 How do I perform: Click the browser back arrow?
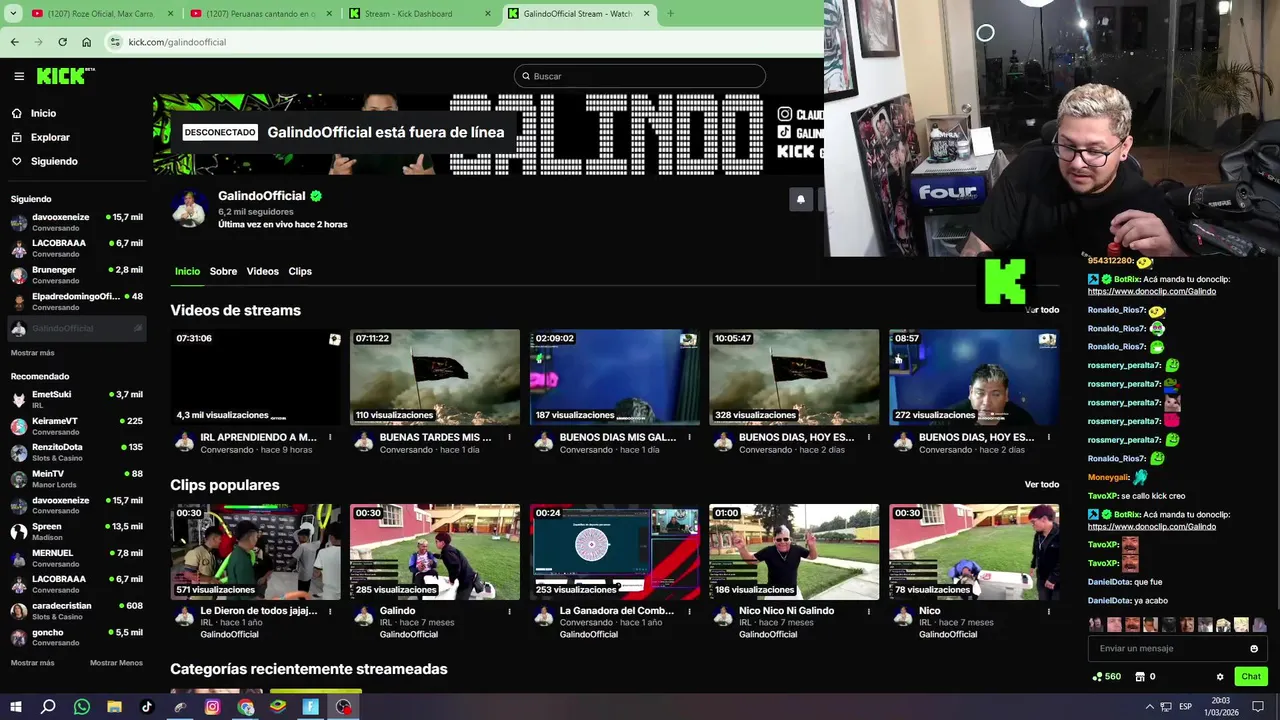14,42
